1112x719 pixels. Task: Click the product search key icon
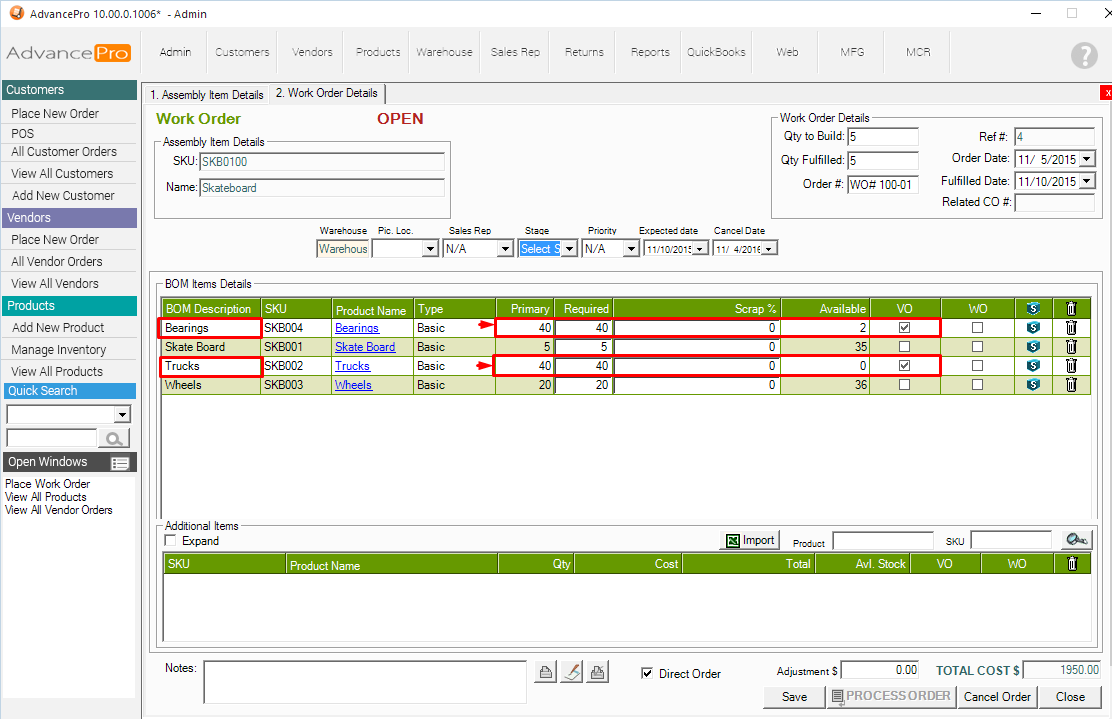(1076, 540)
